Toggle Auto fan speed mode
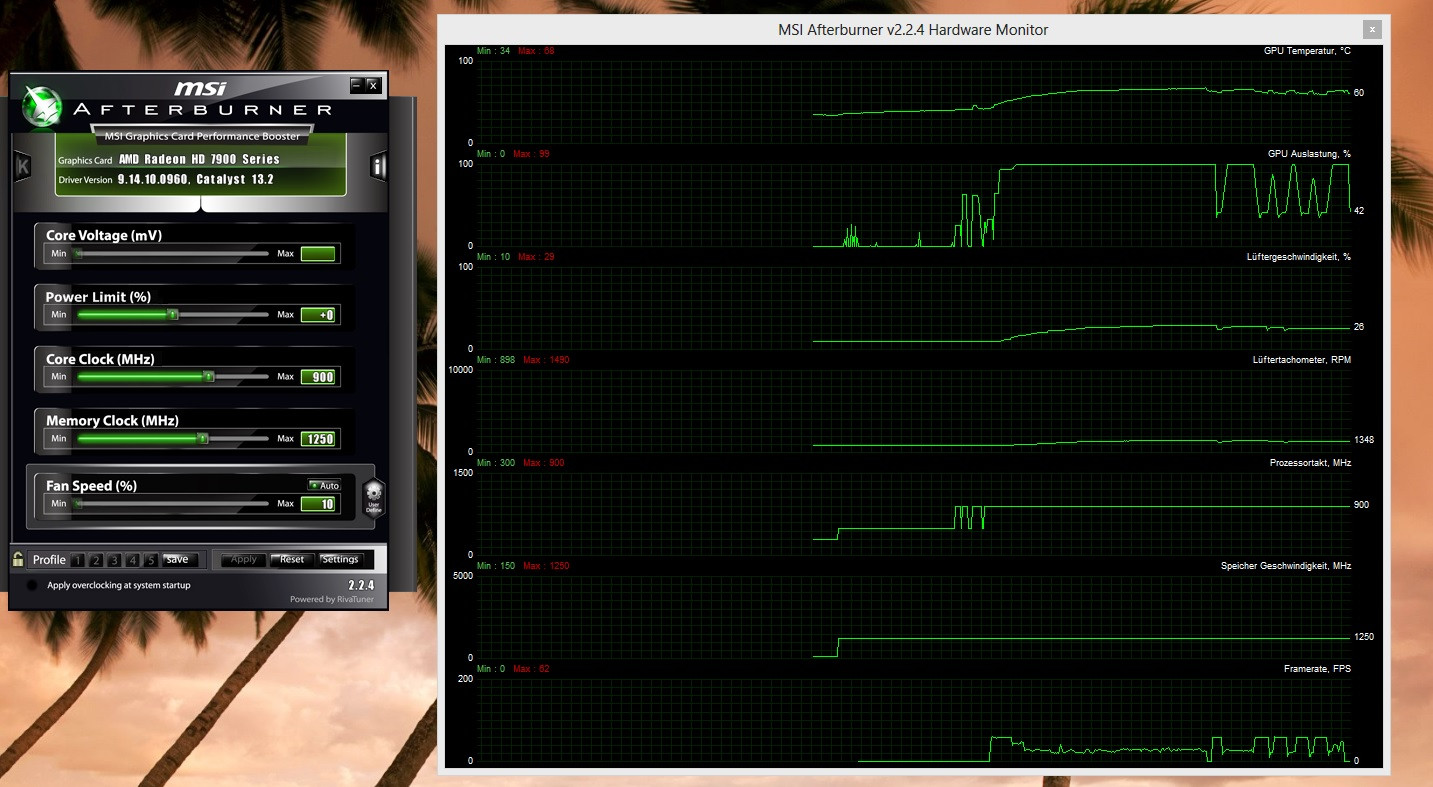The image size is (1433, 787). [324, 485]
